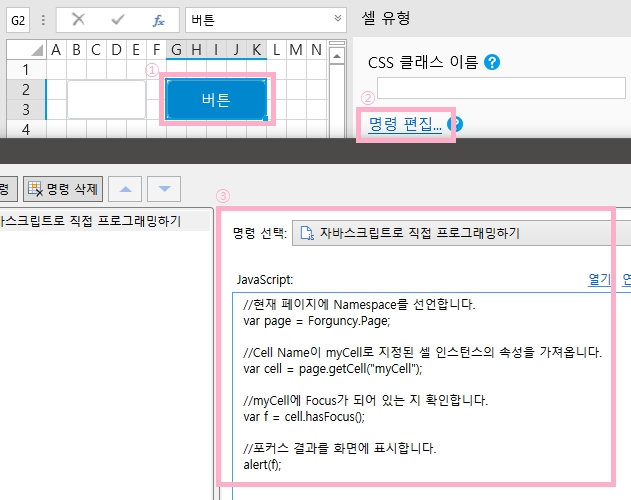
Task: Click the G2 cell name box
Action: pyautogui.click(x=19, y=20)
